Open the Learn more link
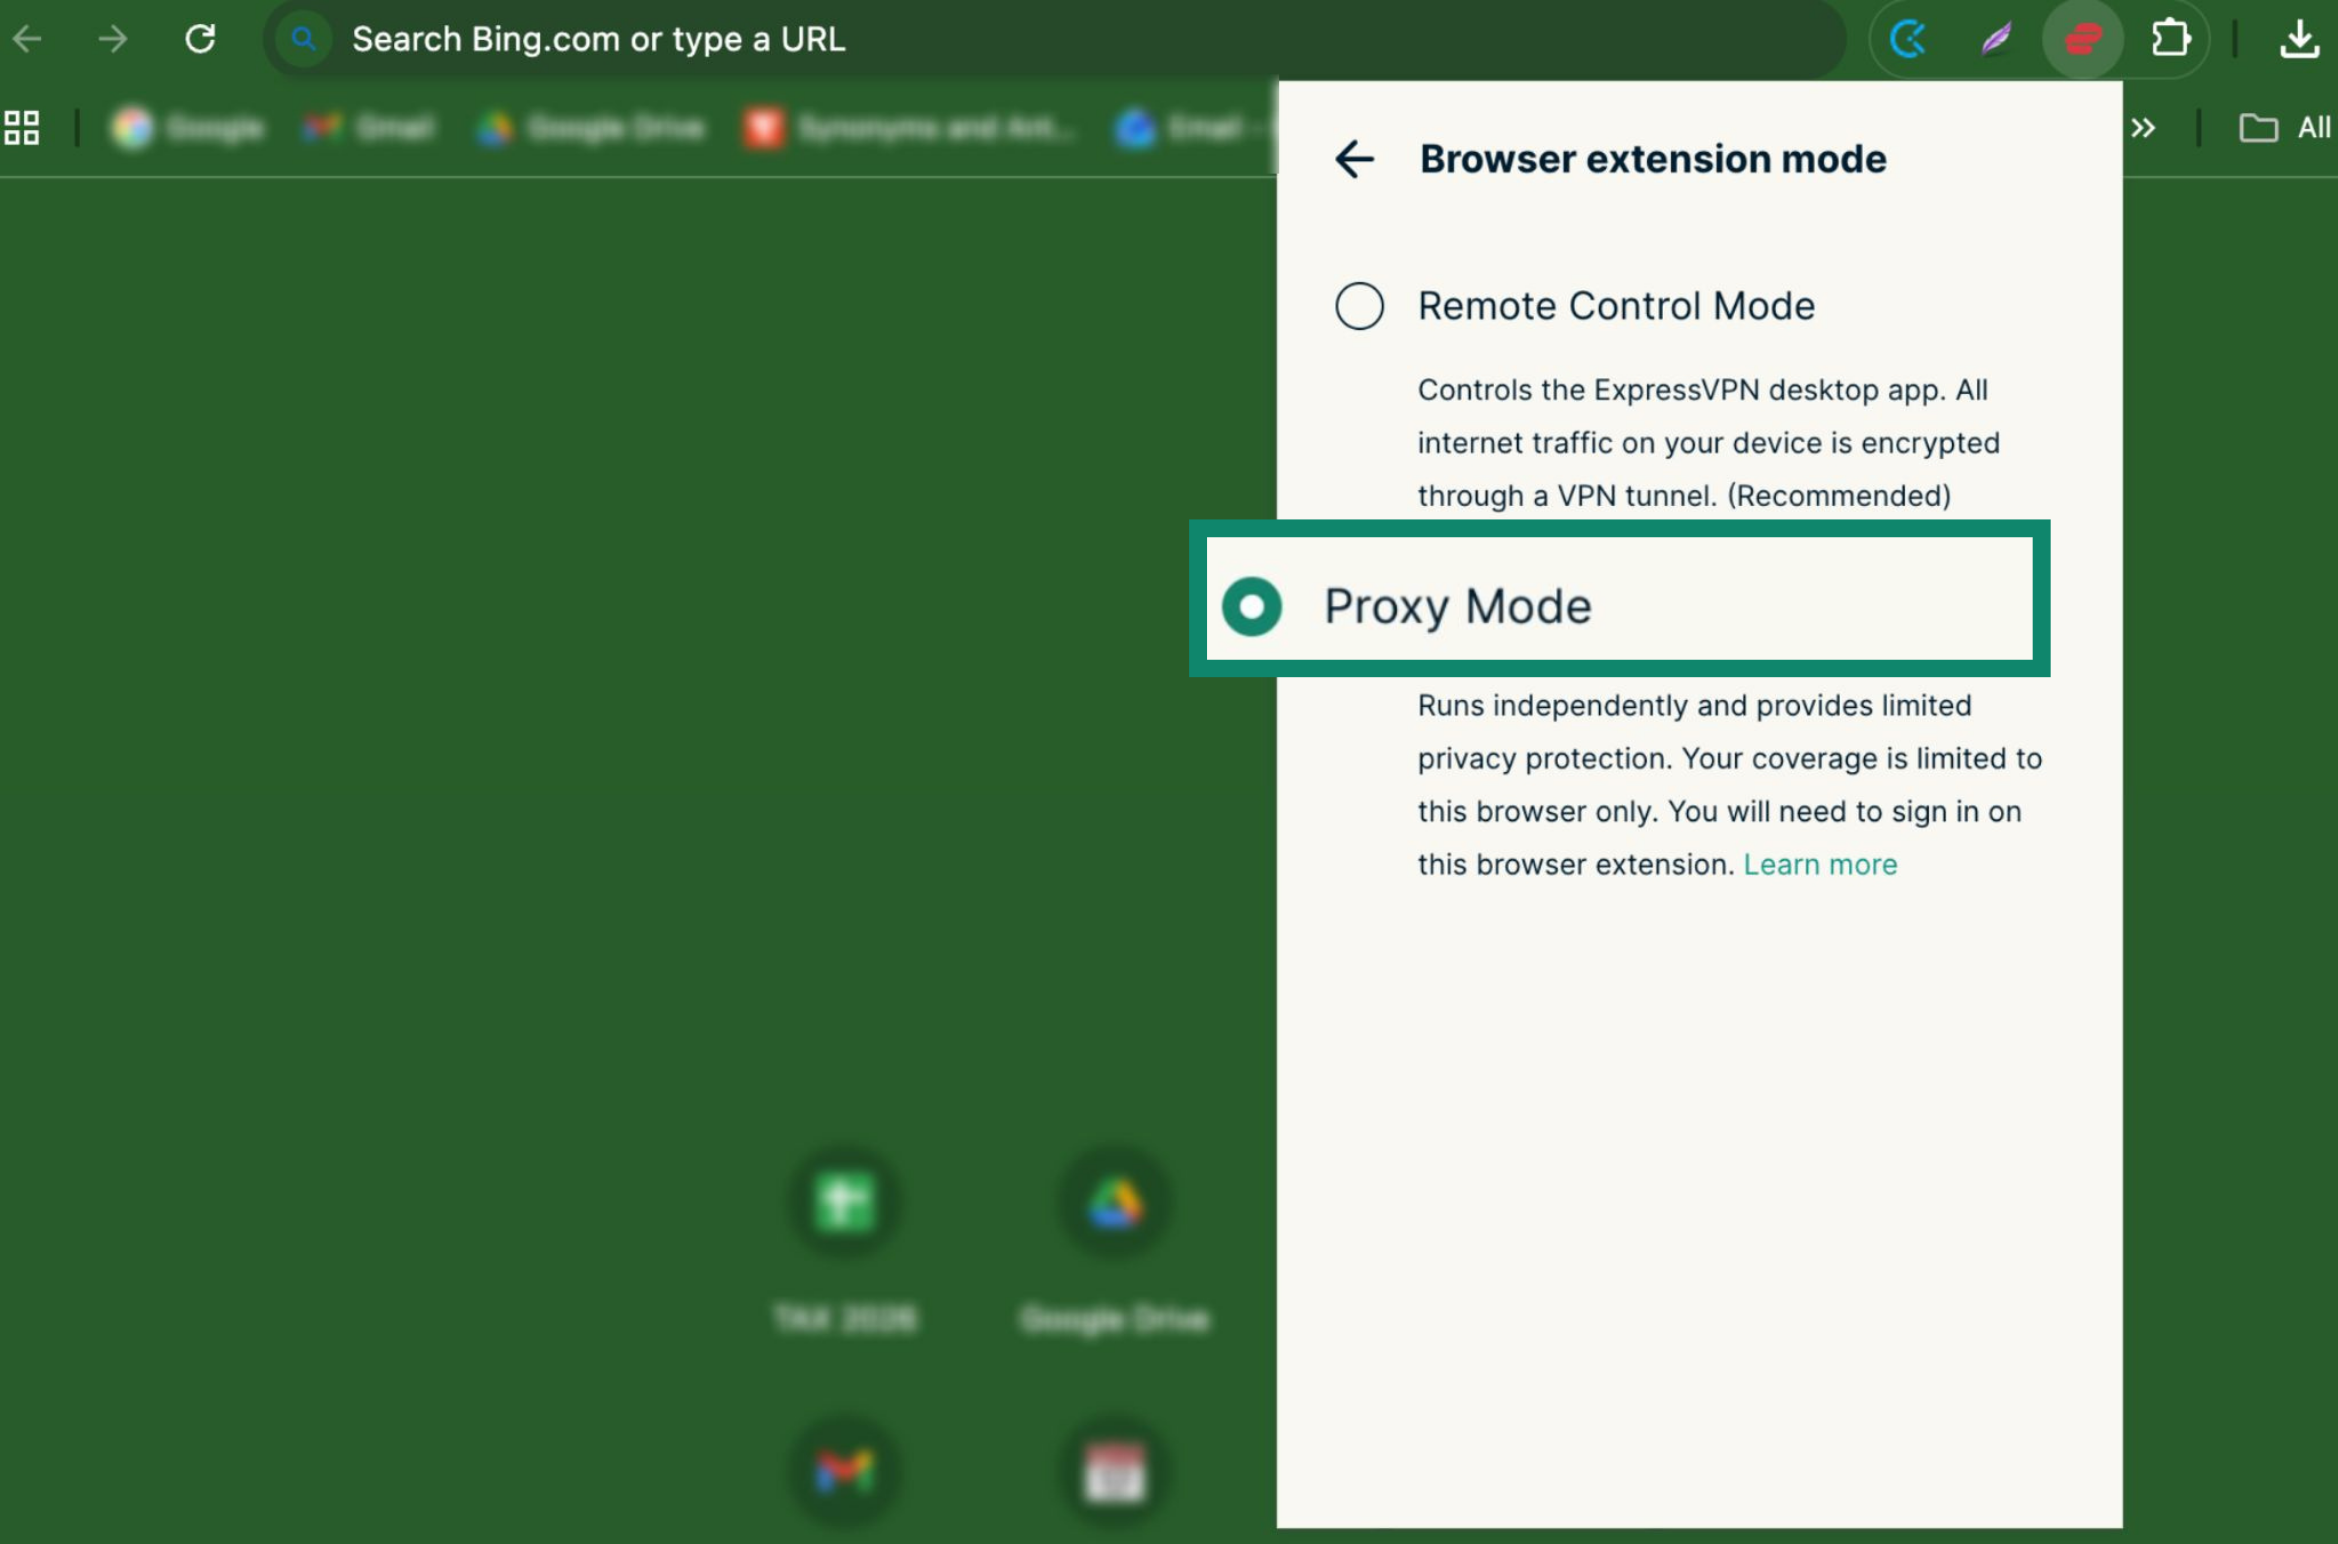2338x1544 pixels. (x=1819, y=864)
